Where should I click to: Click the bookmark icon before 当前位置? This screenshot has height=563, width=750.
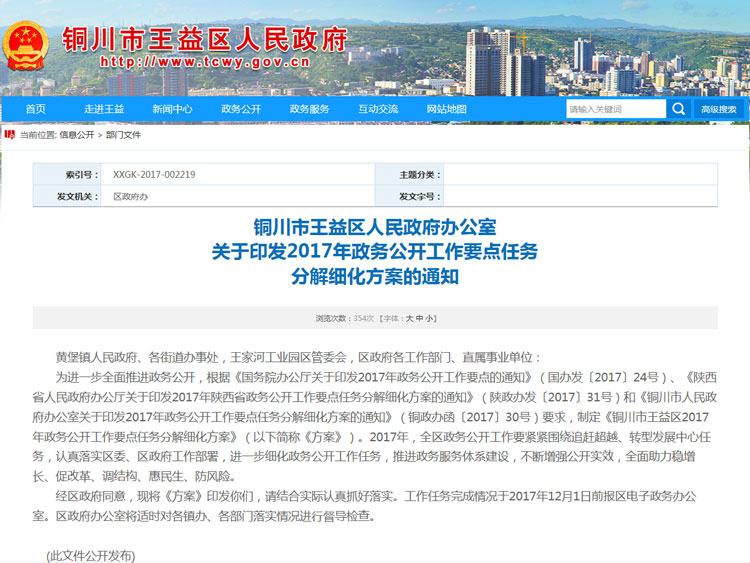point(9,134)
